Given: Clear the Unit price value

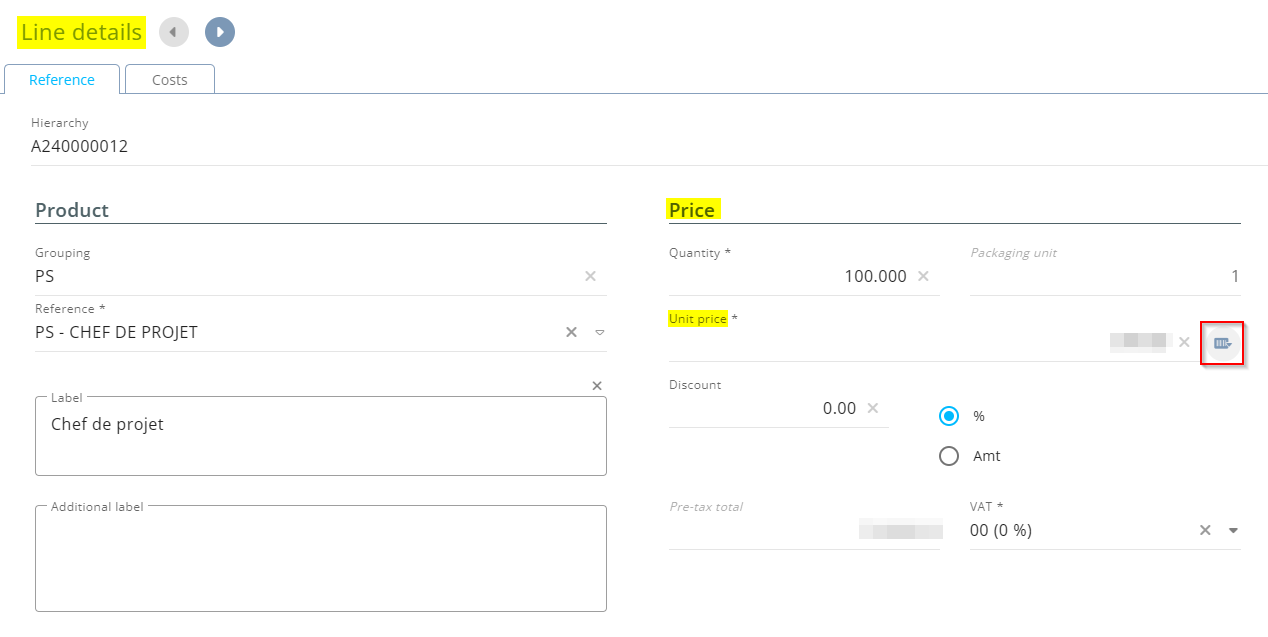Looking at the screenshot, I should click(1184, 342).
